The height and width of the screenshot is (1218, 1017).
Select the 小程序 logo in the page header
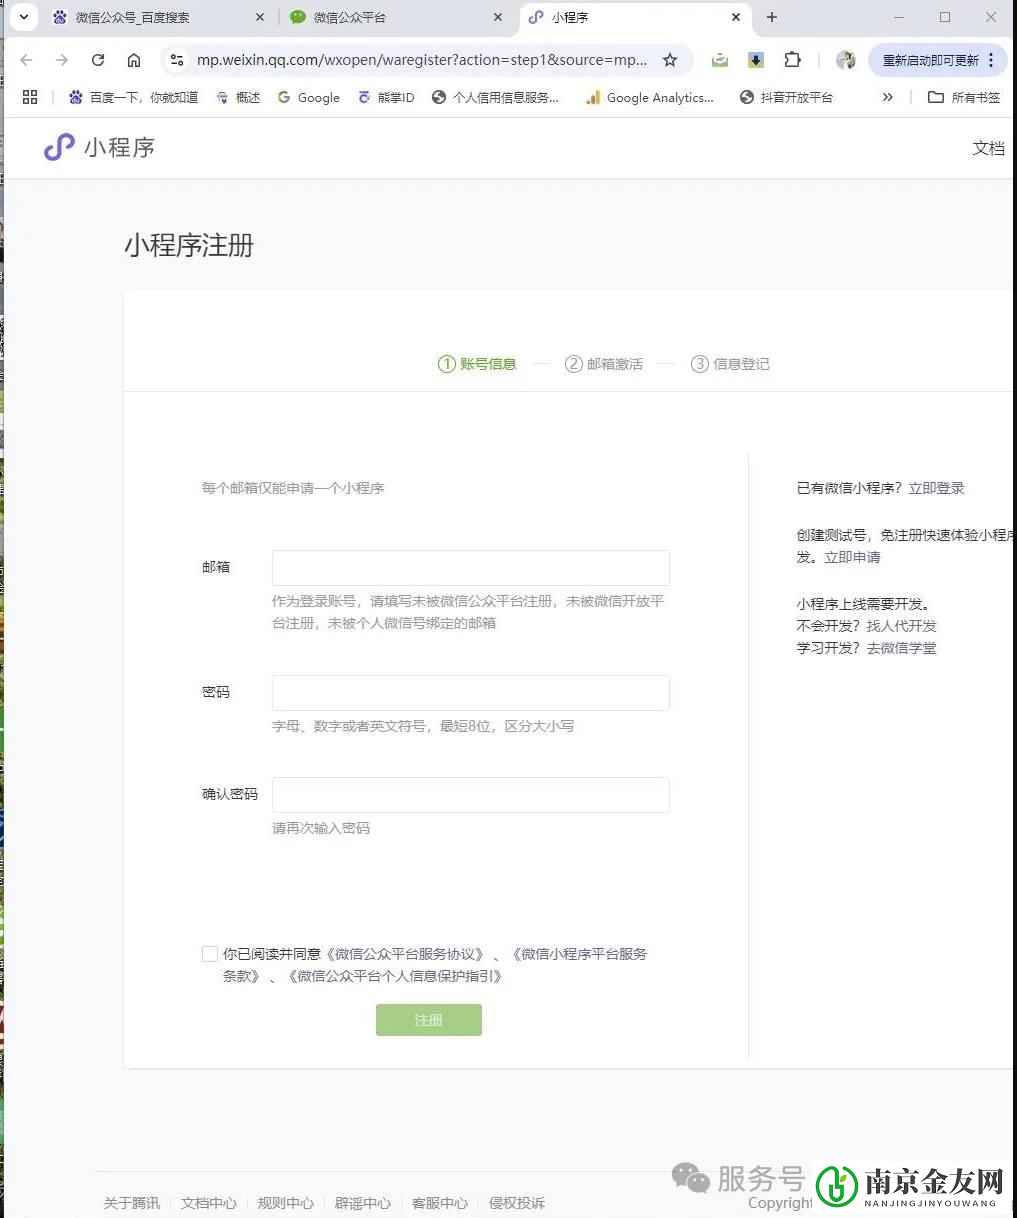click(x=97, y=148)
